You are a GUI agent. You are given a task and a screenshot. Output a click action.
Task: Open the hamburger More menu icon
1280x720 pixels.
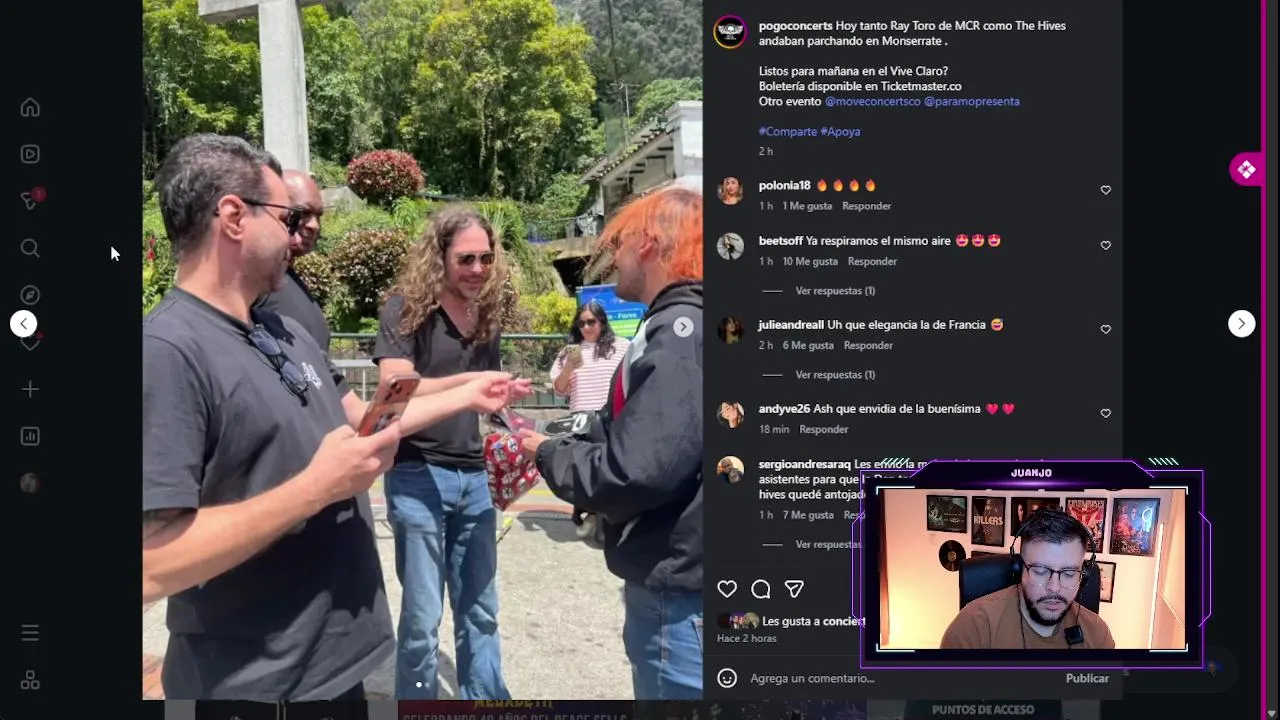coord(30,633)
